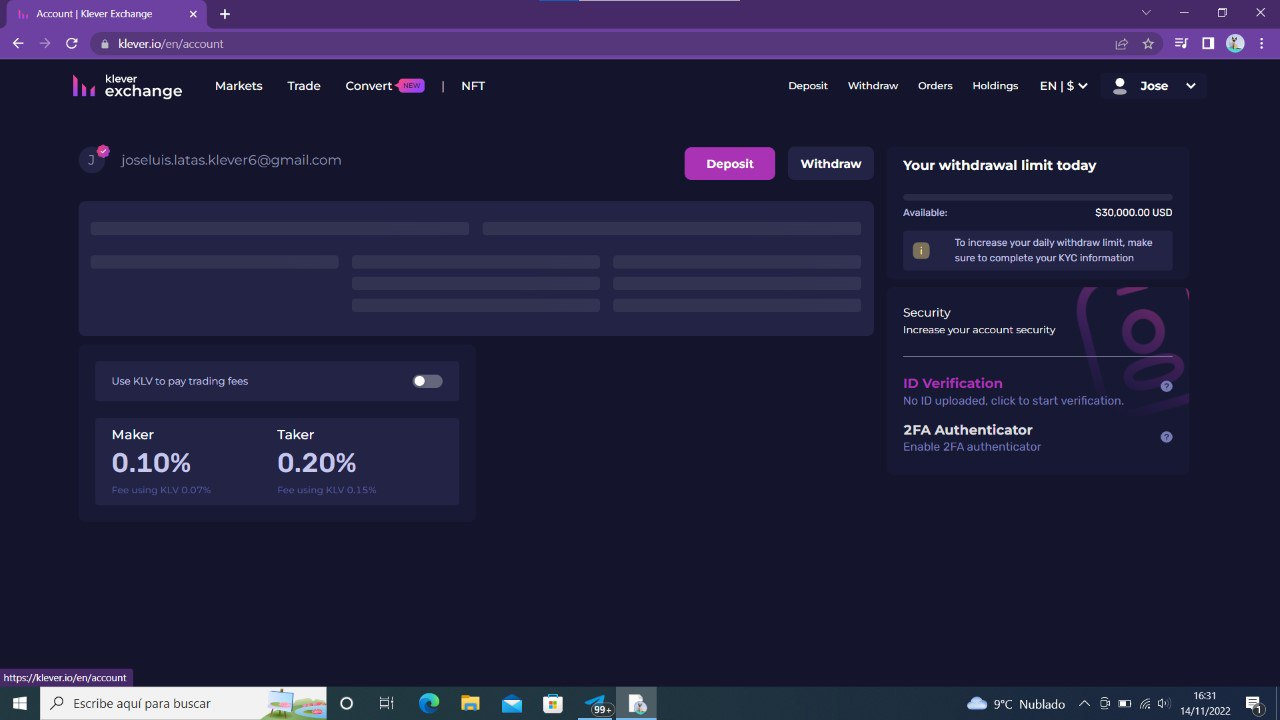Open the Mail app in the taskbar
The image size is (1280, 720).
click(511, 704)
